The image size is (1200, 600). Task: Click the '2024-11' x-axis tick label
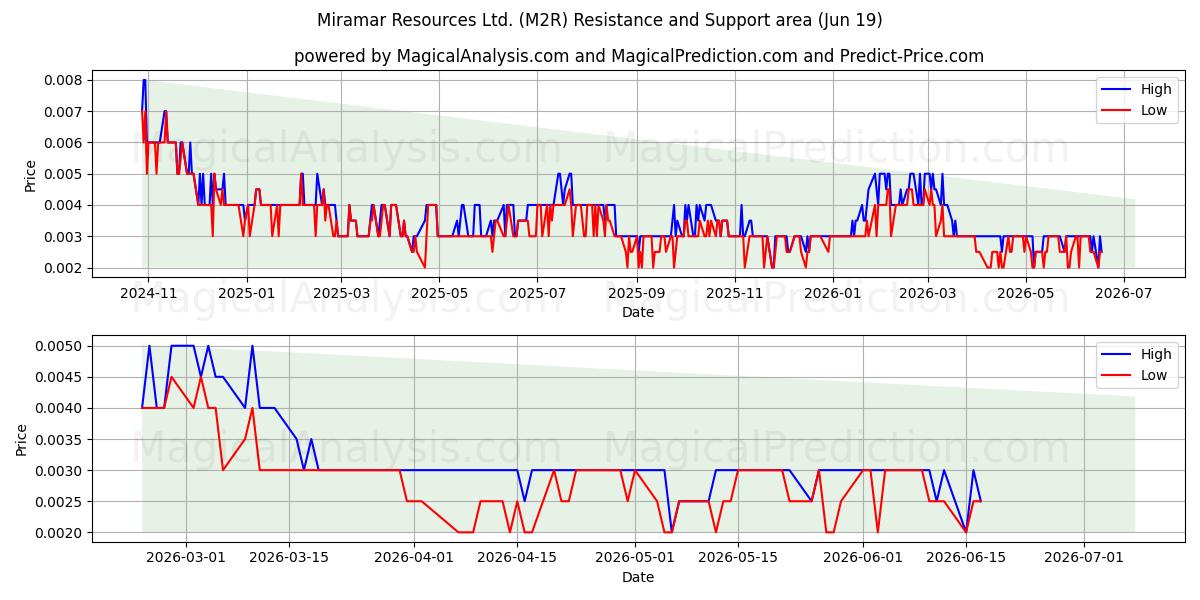coord(148,293)
